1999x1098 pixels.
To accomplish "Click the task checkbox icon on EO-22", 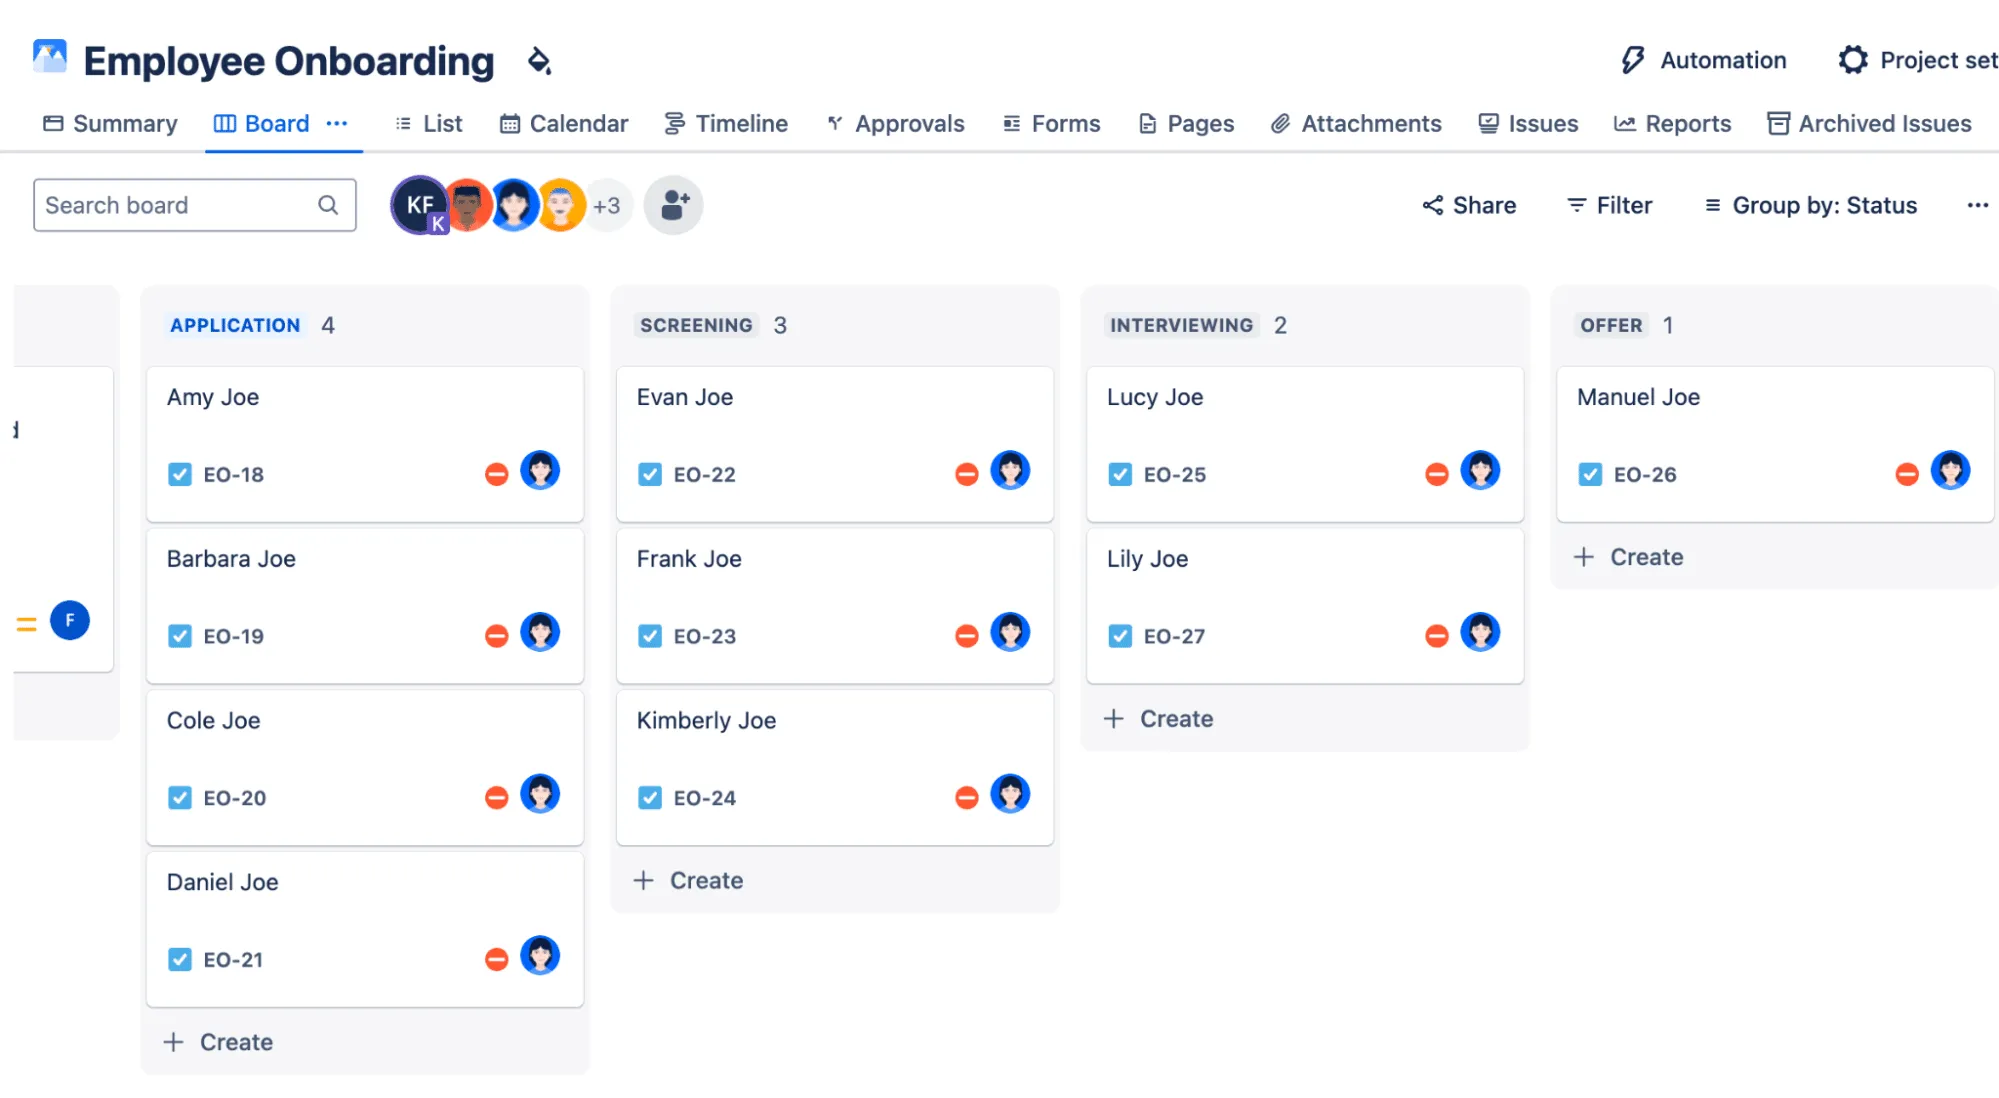I will click(x=650, y=474).
